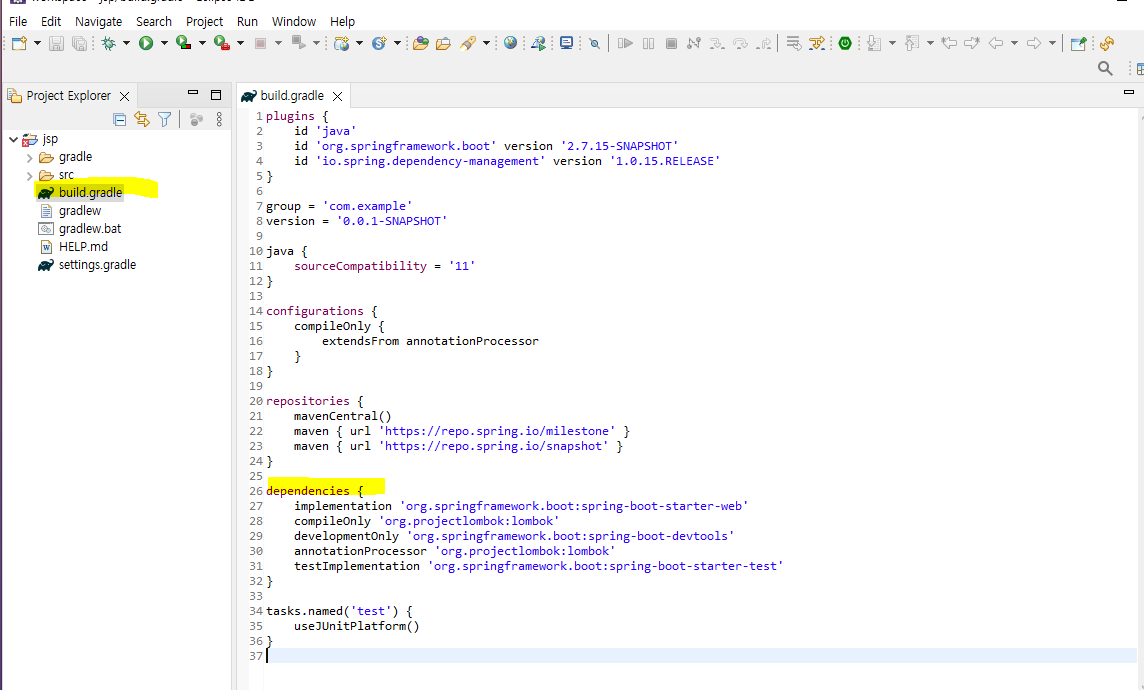Click the Terminate stop icon on right
The image size is (1144, 690).
point(671,44)
